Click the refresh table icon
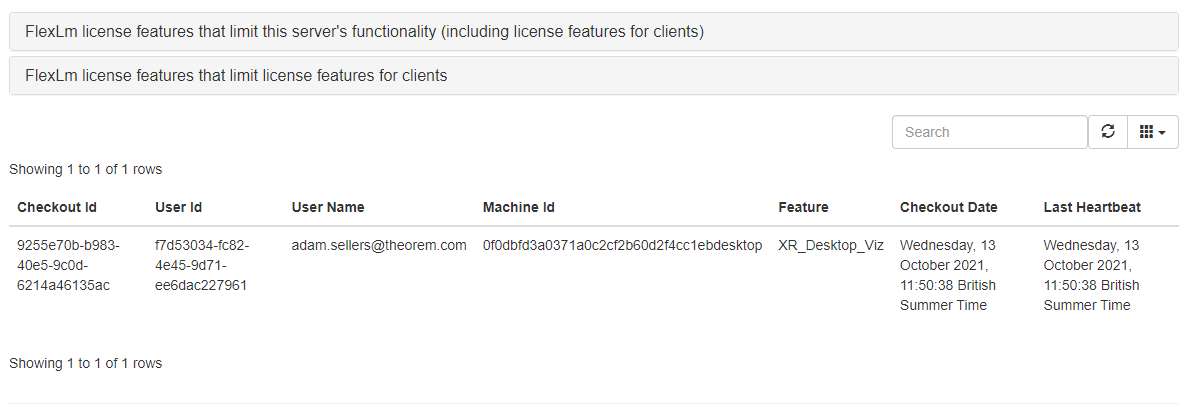Screen dimensions: 1187x412 pos(1107,132)
